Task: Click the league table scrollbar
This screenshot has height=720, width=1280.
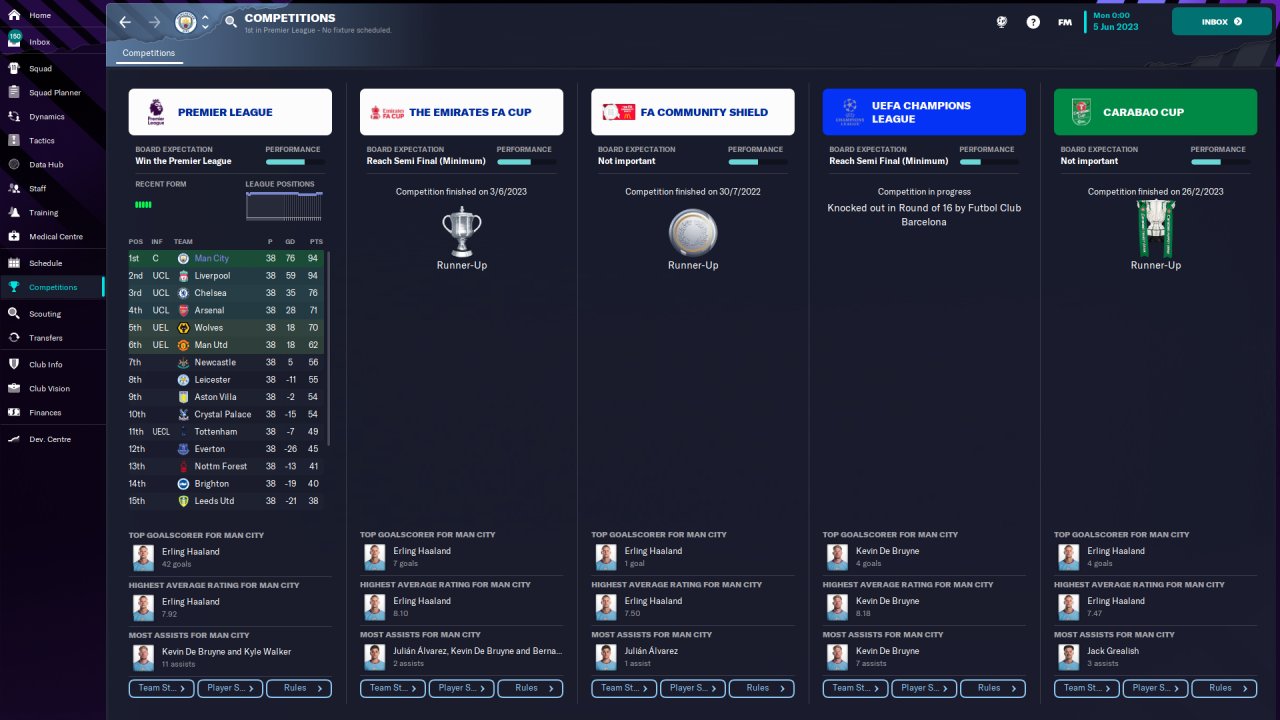Action: (x=328, y=350)
